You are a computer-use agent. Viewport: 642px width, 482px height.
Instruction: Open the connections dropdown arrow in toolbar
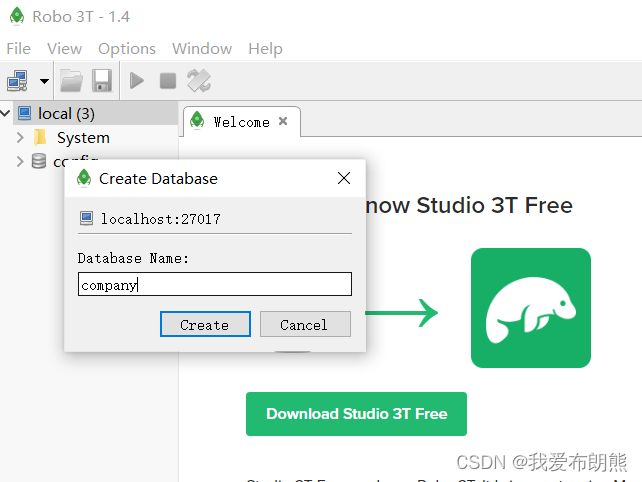coord(44,81)
